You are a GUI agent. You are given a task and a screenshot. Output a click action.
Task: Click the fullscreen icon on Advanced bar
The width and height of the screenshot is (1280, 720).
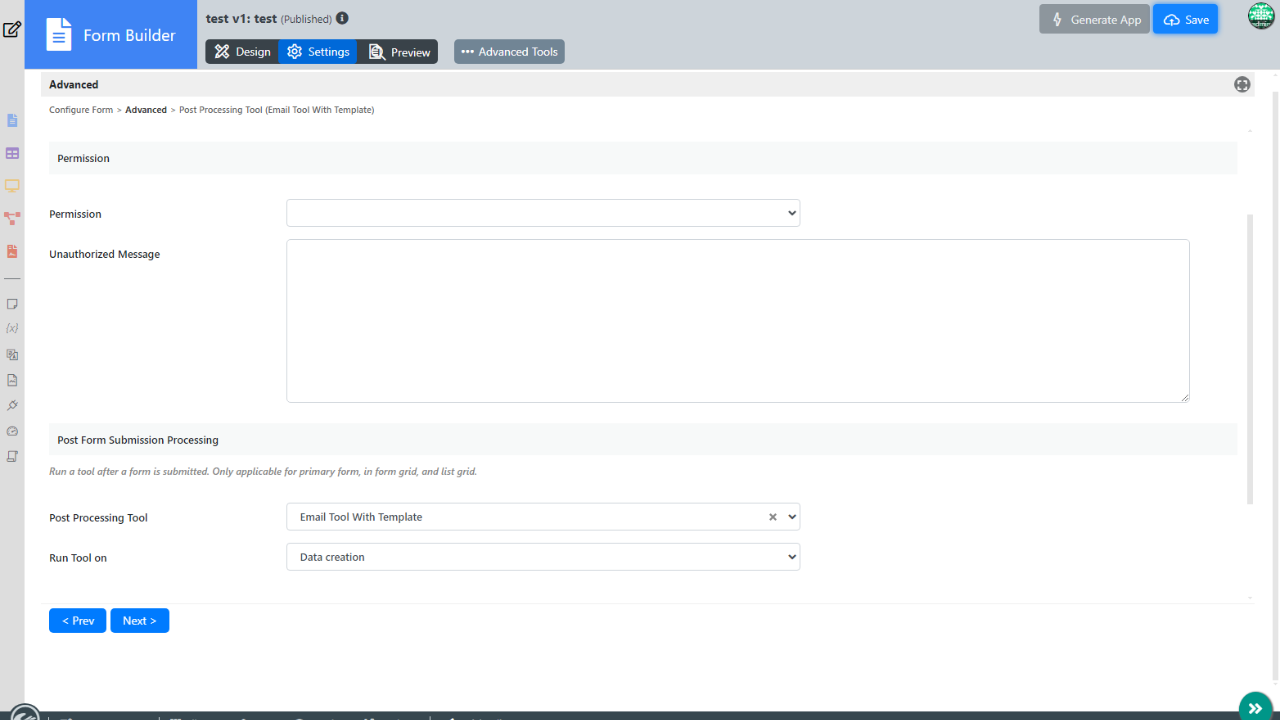click(x=1242, y=85)
